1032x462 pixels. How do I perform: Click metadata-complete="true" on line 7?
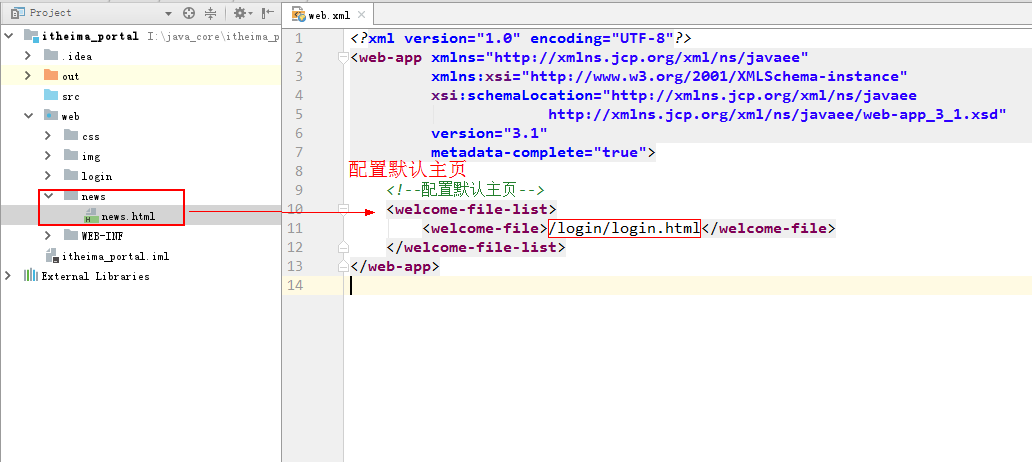(539, 153)
